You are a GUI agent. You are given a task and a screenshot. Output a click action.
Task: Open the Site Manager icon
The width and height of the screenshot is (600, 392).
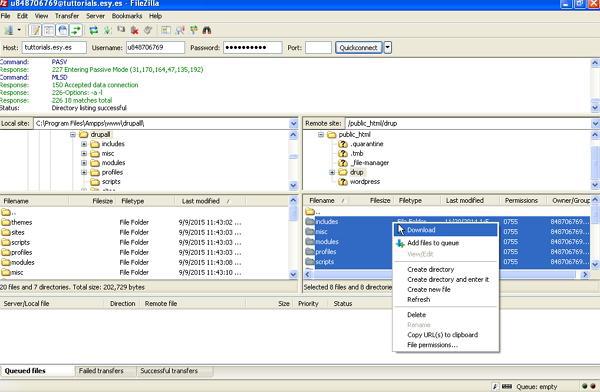pyautogui.click(x=9, y=30)
